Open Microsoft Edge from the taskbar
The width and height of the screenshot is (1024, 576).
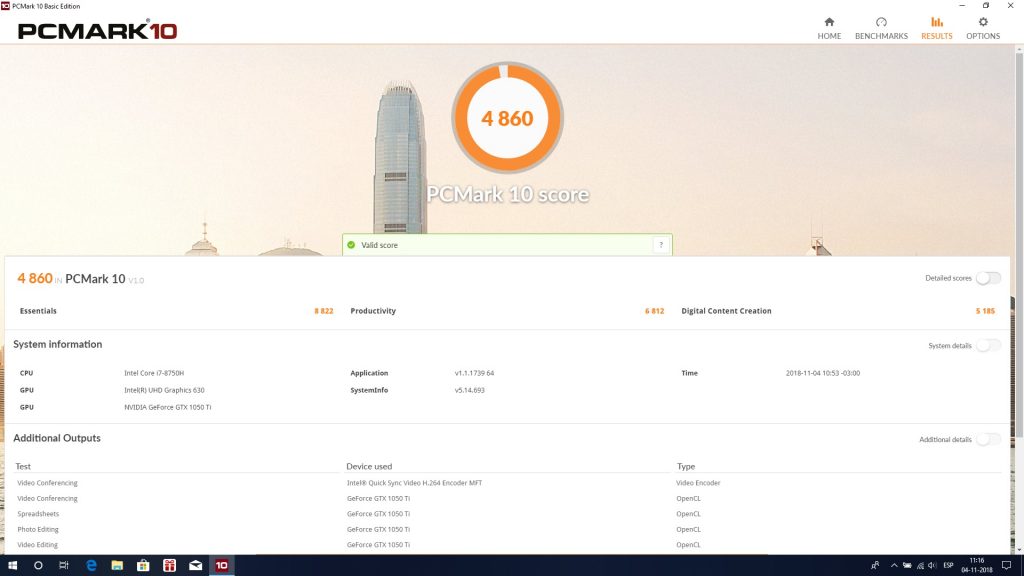[91, 565]
